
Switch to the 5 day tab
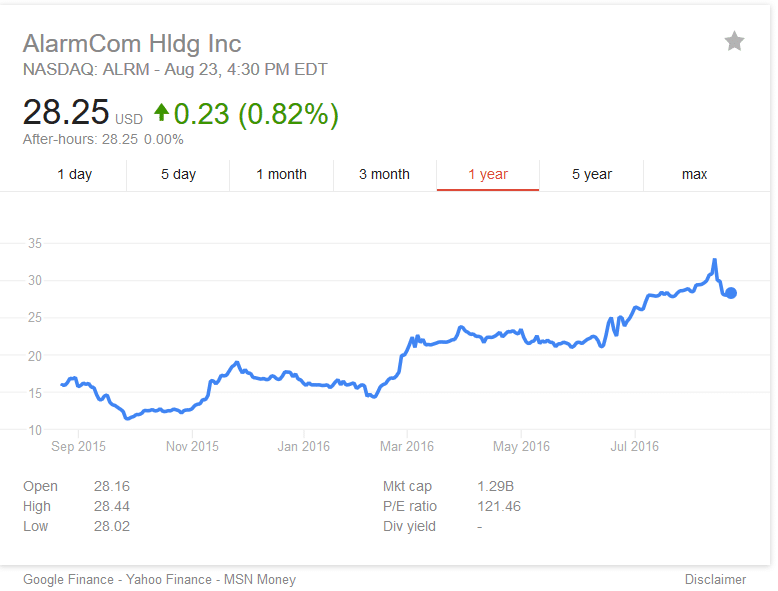tap(178, 175)
